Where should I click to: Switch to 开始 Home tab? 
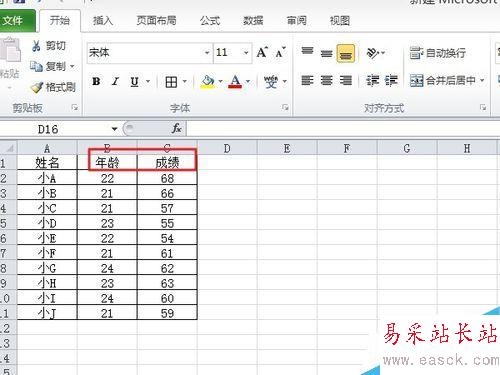(x=60, y=21)
